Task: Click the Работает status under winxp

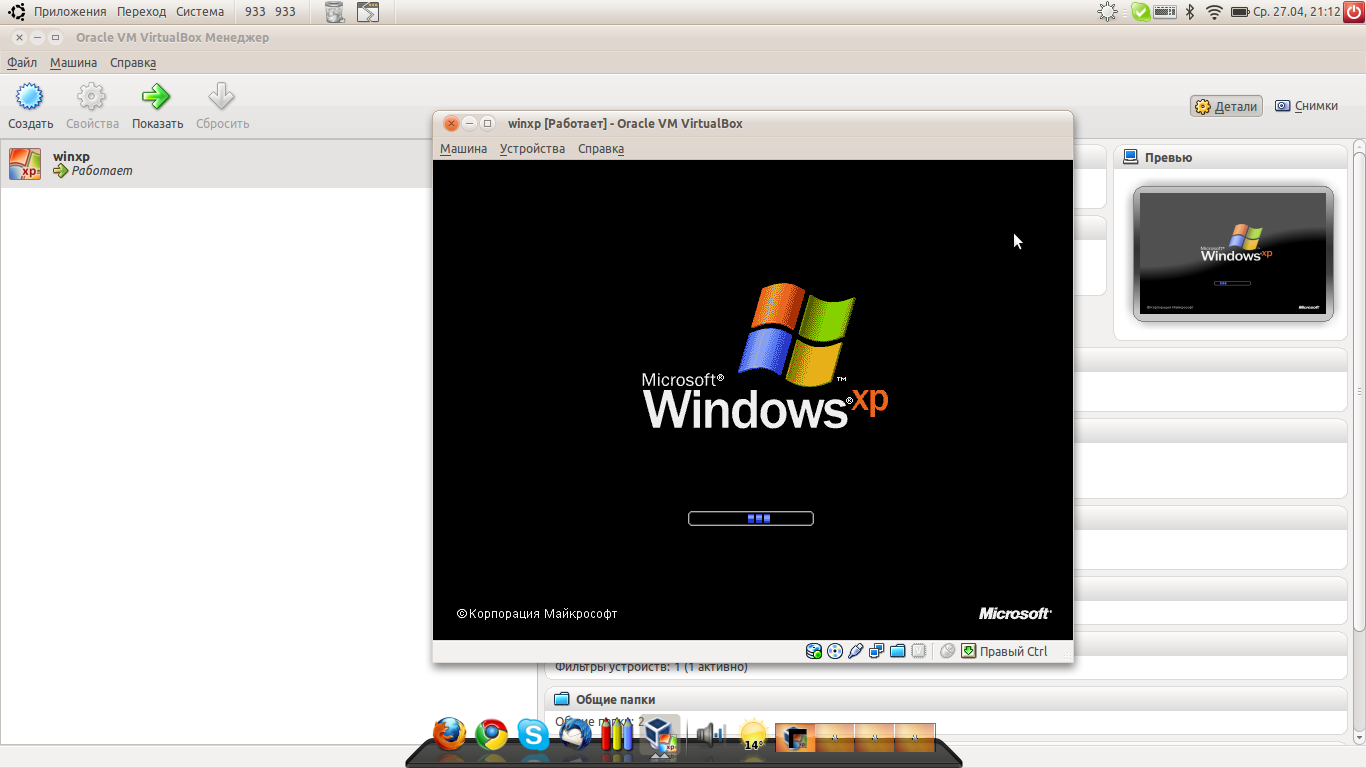Action: coord(102,171)
